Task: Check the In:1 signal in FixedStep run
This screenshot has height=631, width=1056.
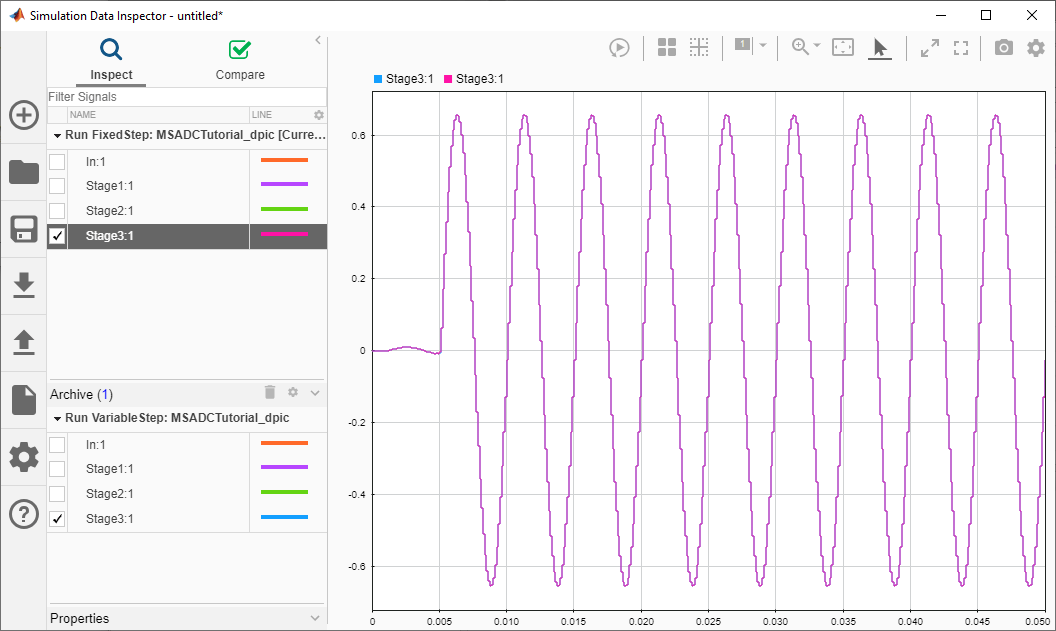Action: tap(58, 161)
